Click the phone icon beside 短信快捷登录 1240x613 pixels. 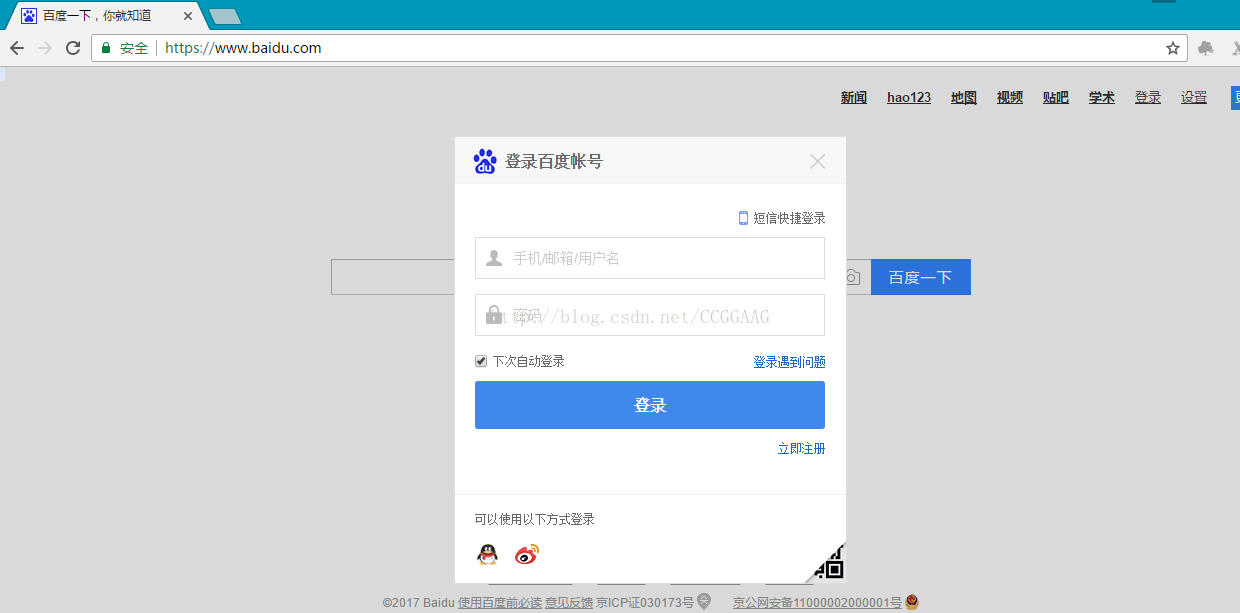coord(743,218)
